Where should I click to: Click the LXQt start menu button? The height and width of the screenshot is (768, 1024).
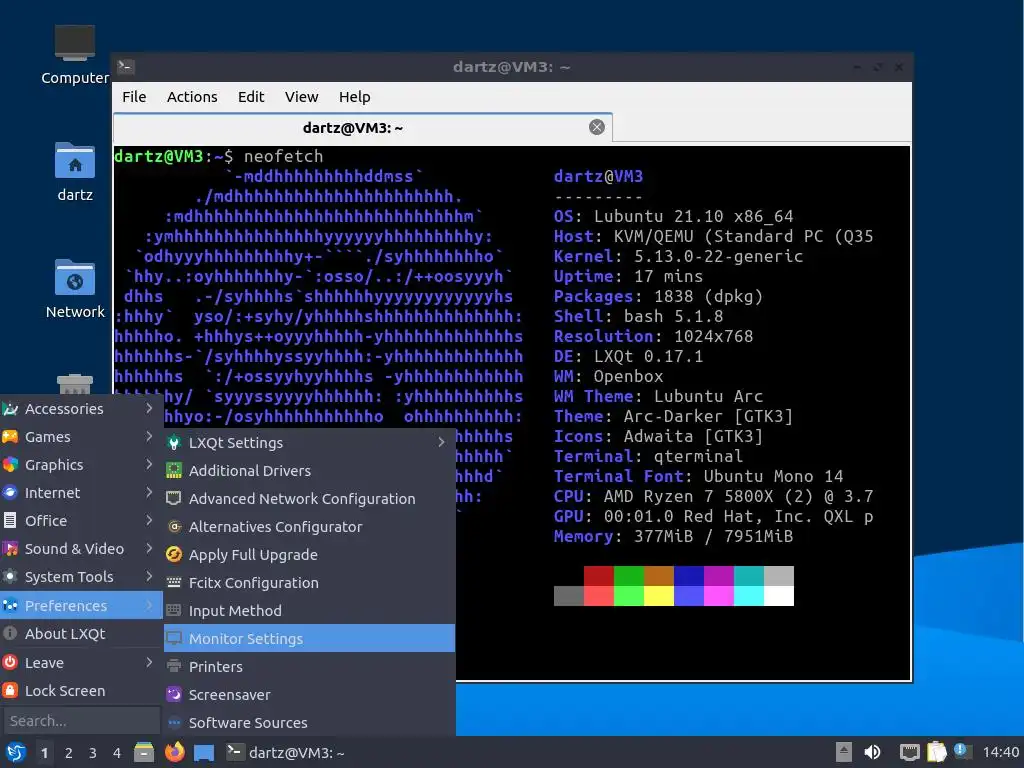(x=15, y=753)
